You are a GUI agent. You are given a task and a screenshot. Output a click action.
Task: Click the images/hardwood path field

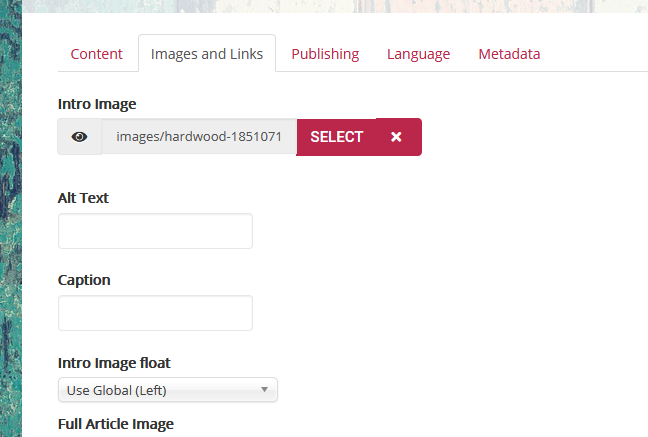click(x=199, y=137)
